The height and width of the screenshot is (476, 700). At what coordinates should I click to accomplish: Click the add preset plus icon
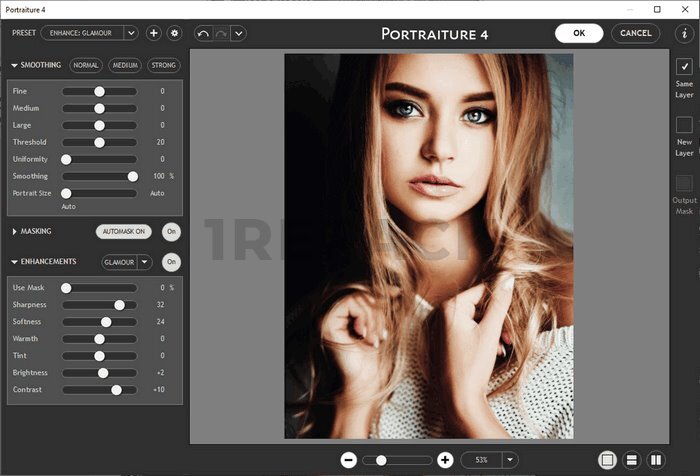pyautogui.click(x=154, y=33)
